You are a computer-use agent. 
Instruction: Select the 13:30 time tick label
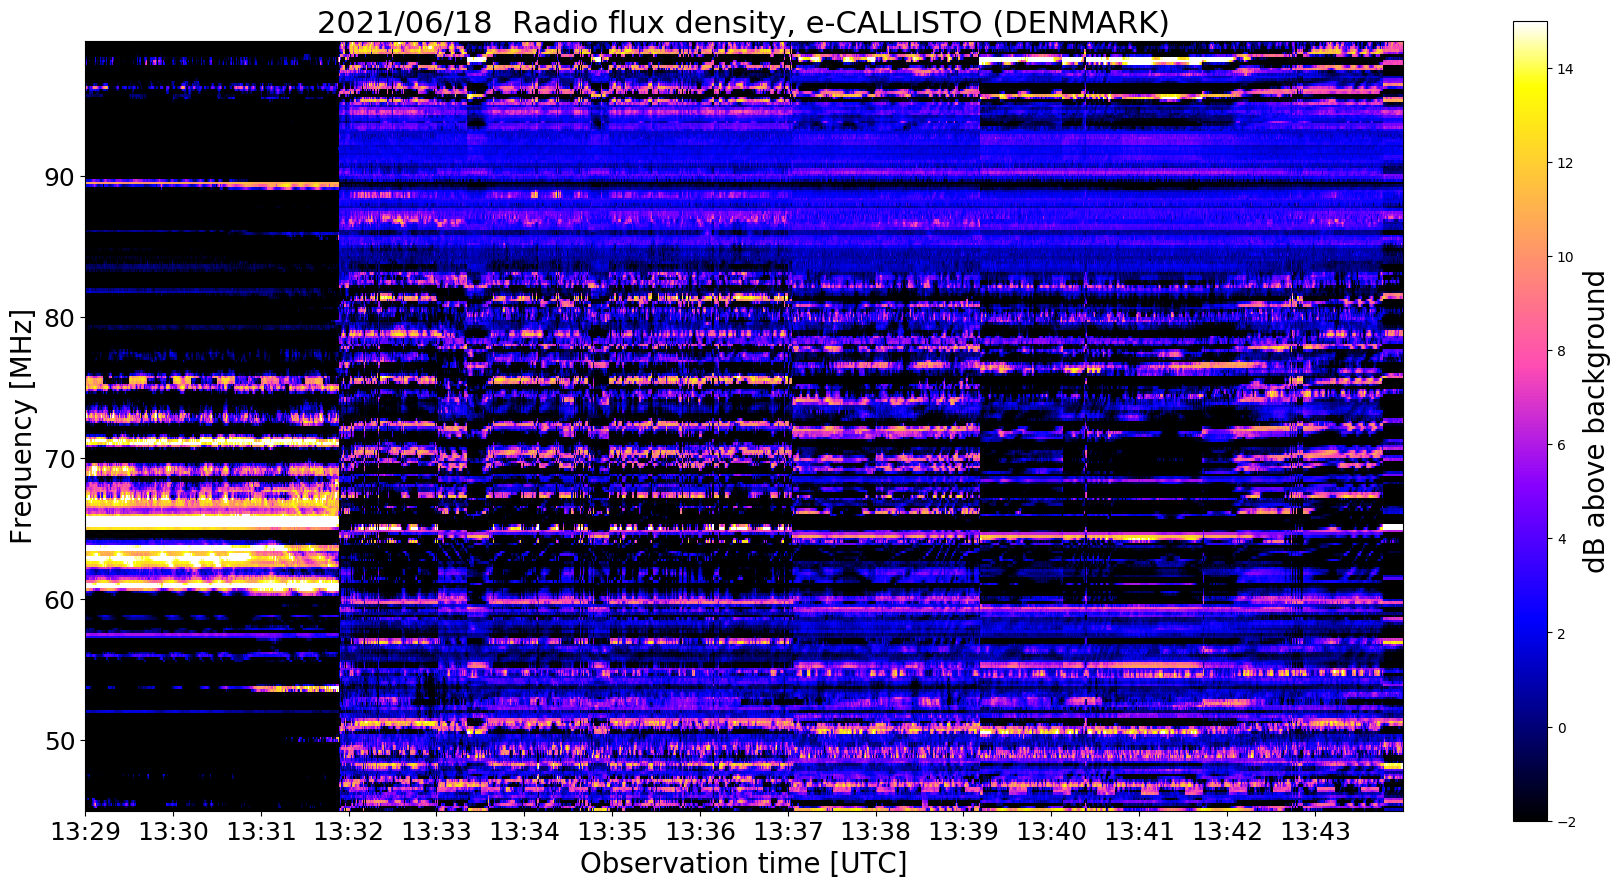[x=173, y=832]
